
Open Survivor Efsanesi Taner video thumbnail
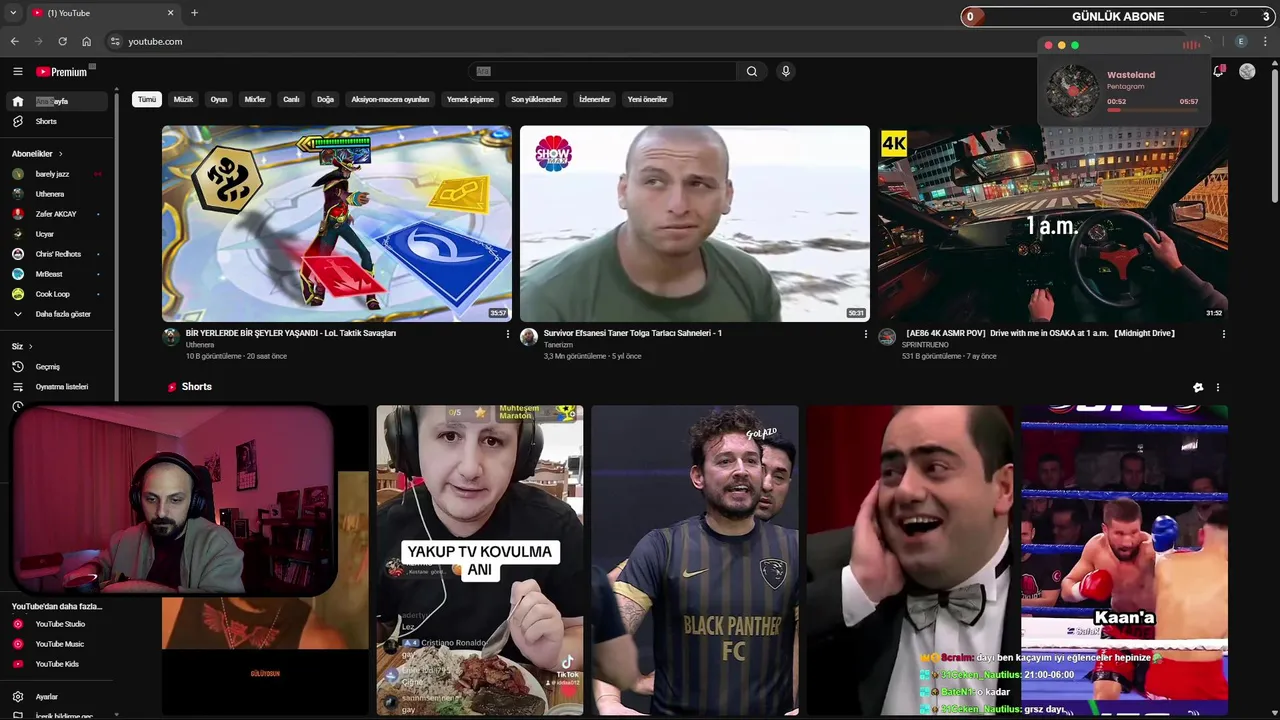[x=695, y=223]
